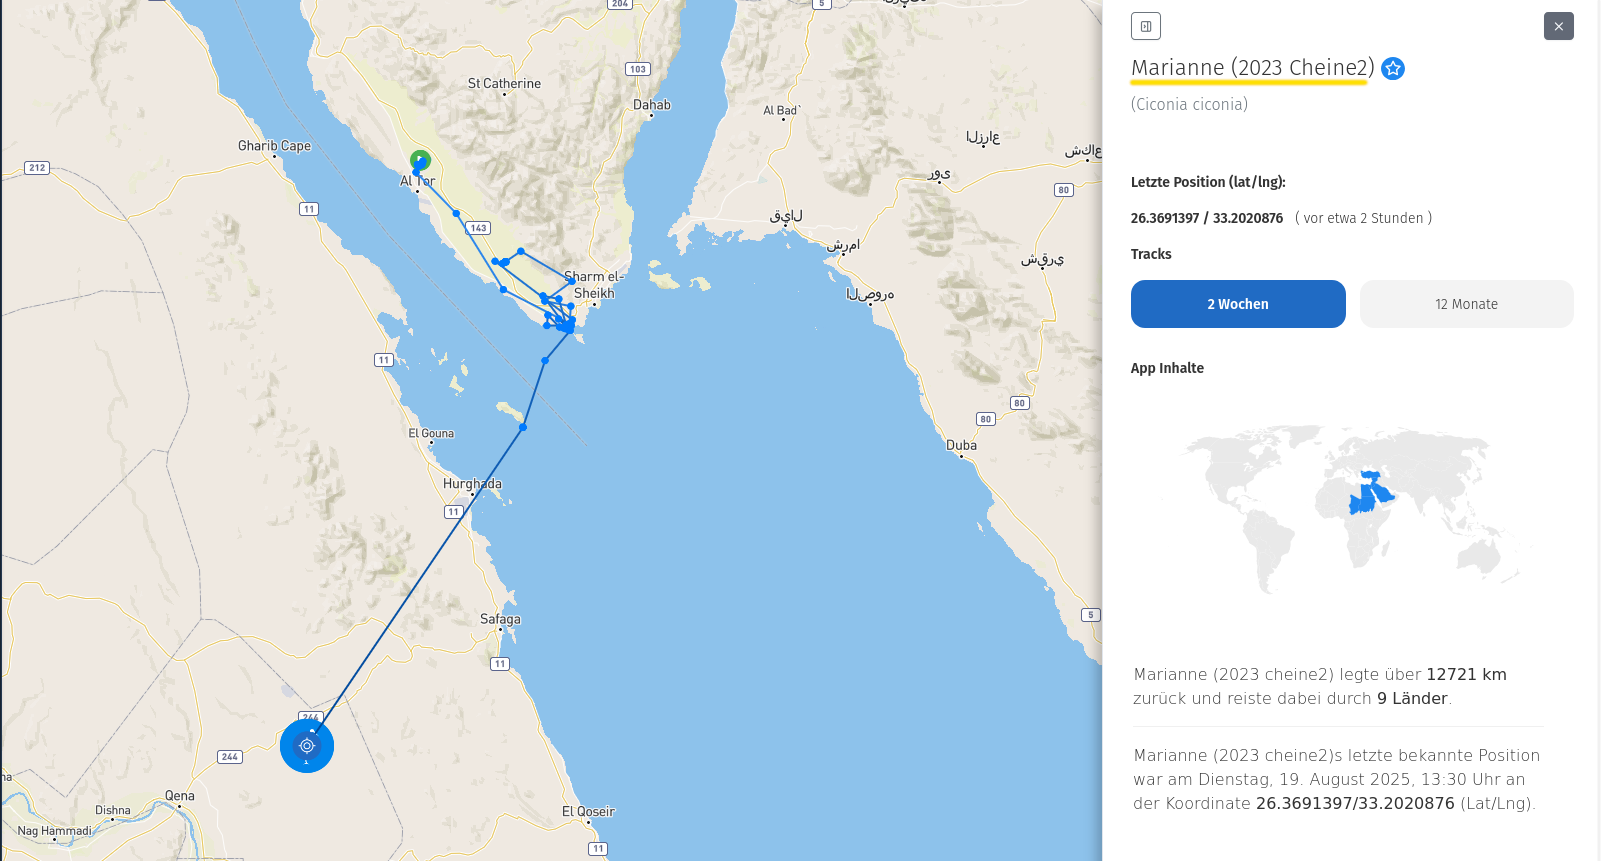Click the route 143 road shield
Image resolution: width=1602 pixels, height=861 pixels.
[479, 228]
